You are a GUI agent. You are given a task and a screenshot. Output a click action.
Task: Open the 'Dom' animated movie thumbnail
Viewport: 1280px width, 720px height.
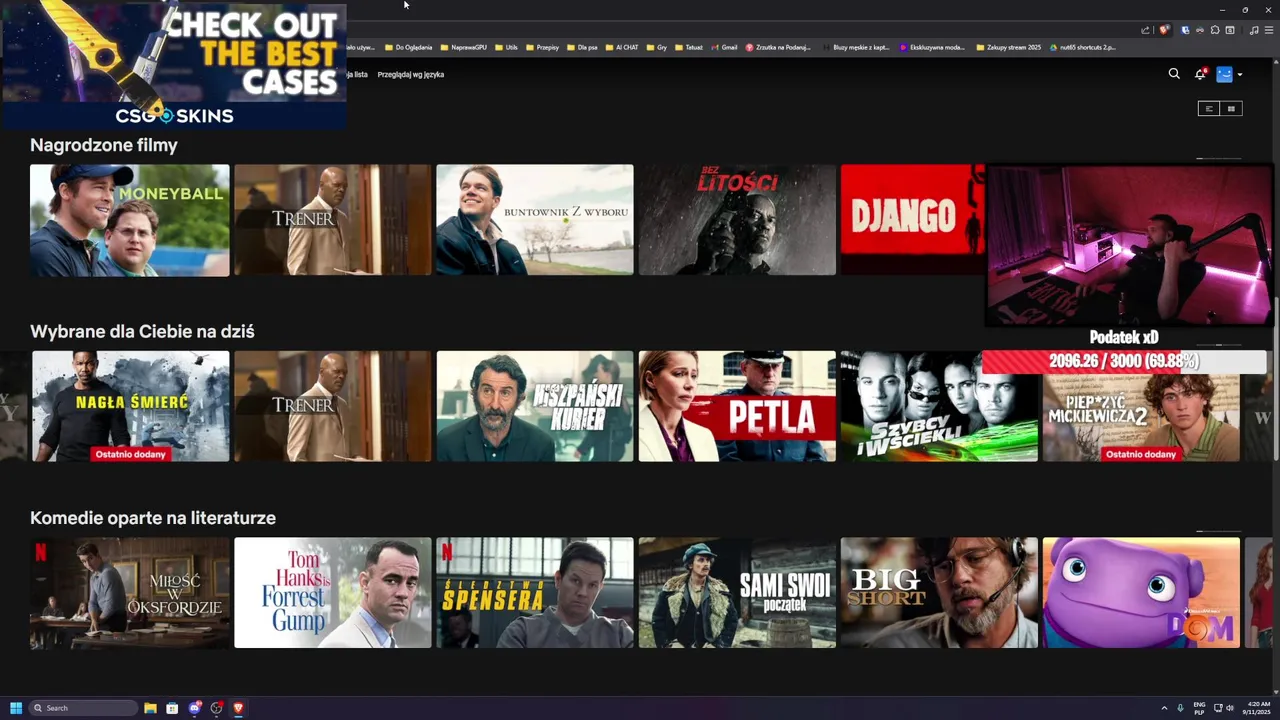click(1141, 593)
